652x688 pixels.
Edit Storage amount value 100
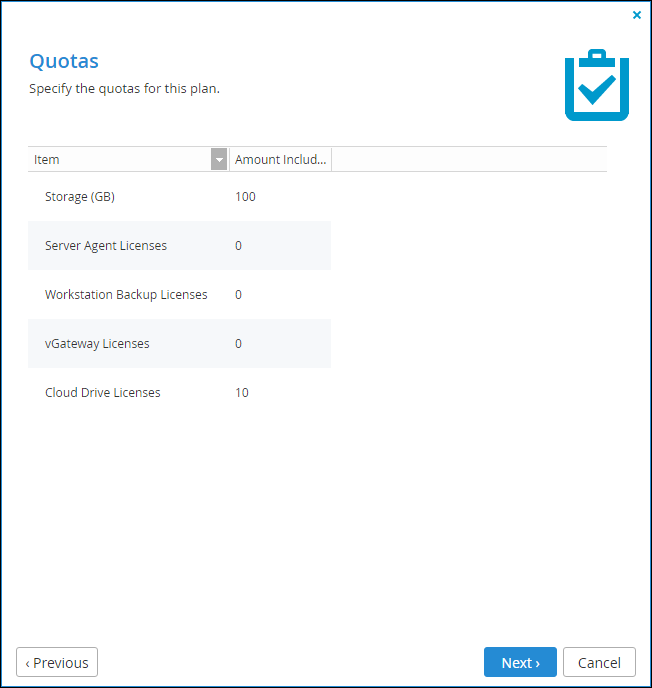click(x=245, y=197)
